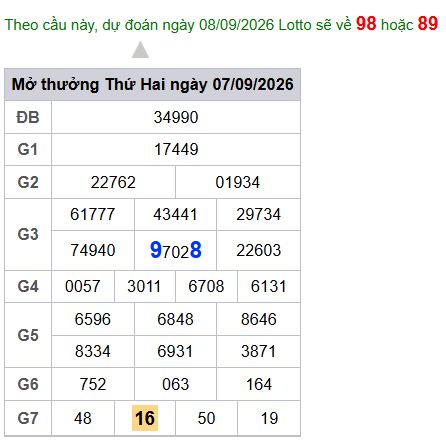Screen dimensions: 446x442
Task: Click G4 result 0057
Action: [x=83, y=286]
